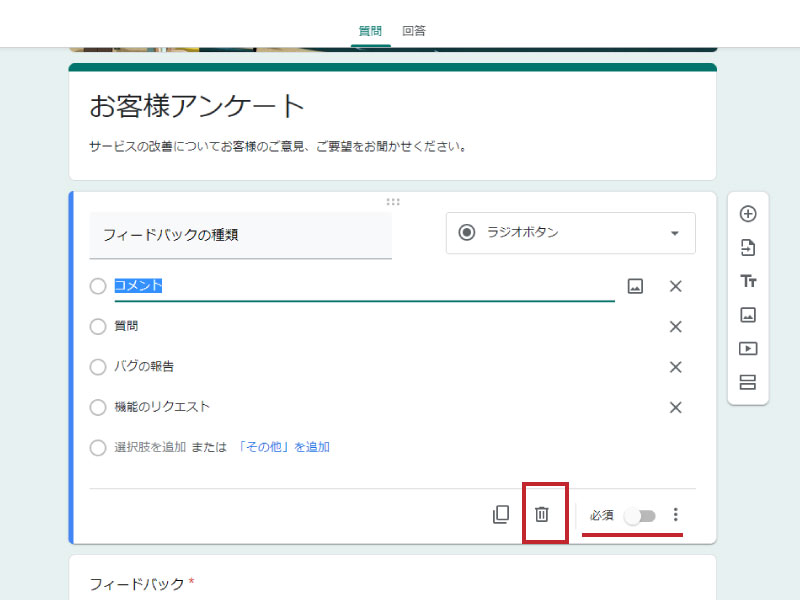Add a new section from the side toolbar
The height and width of the screenshot is (600, 800).
click(747, 382)
